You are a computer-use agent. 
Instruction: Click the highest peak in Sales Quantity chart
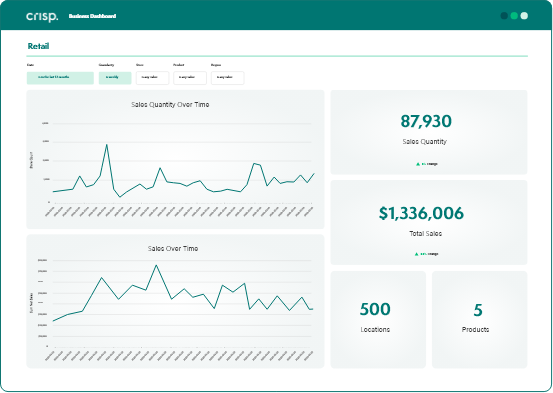pos(107,145)
